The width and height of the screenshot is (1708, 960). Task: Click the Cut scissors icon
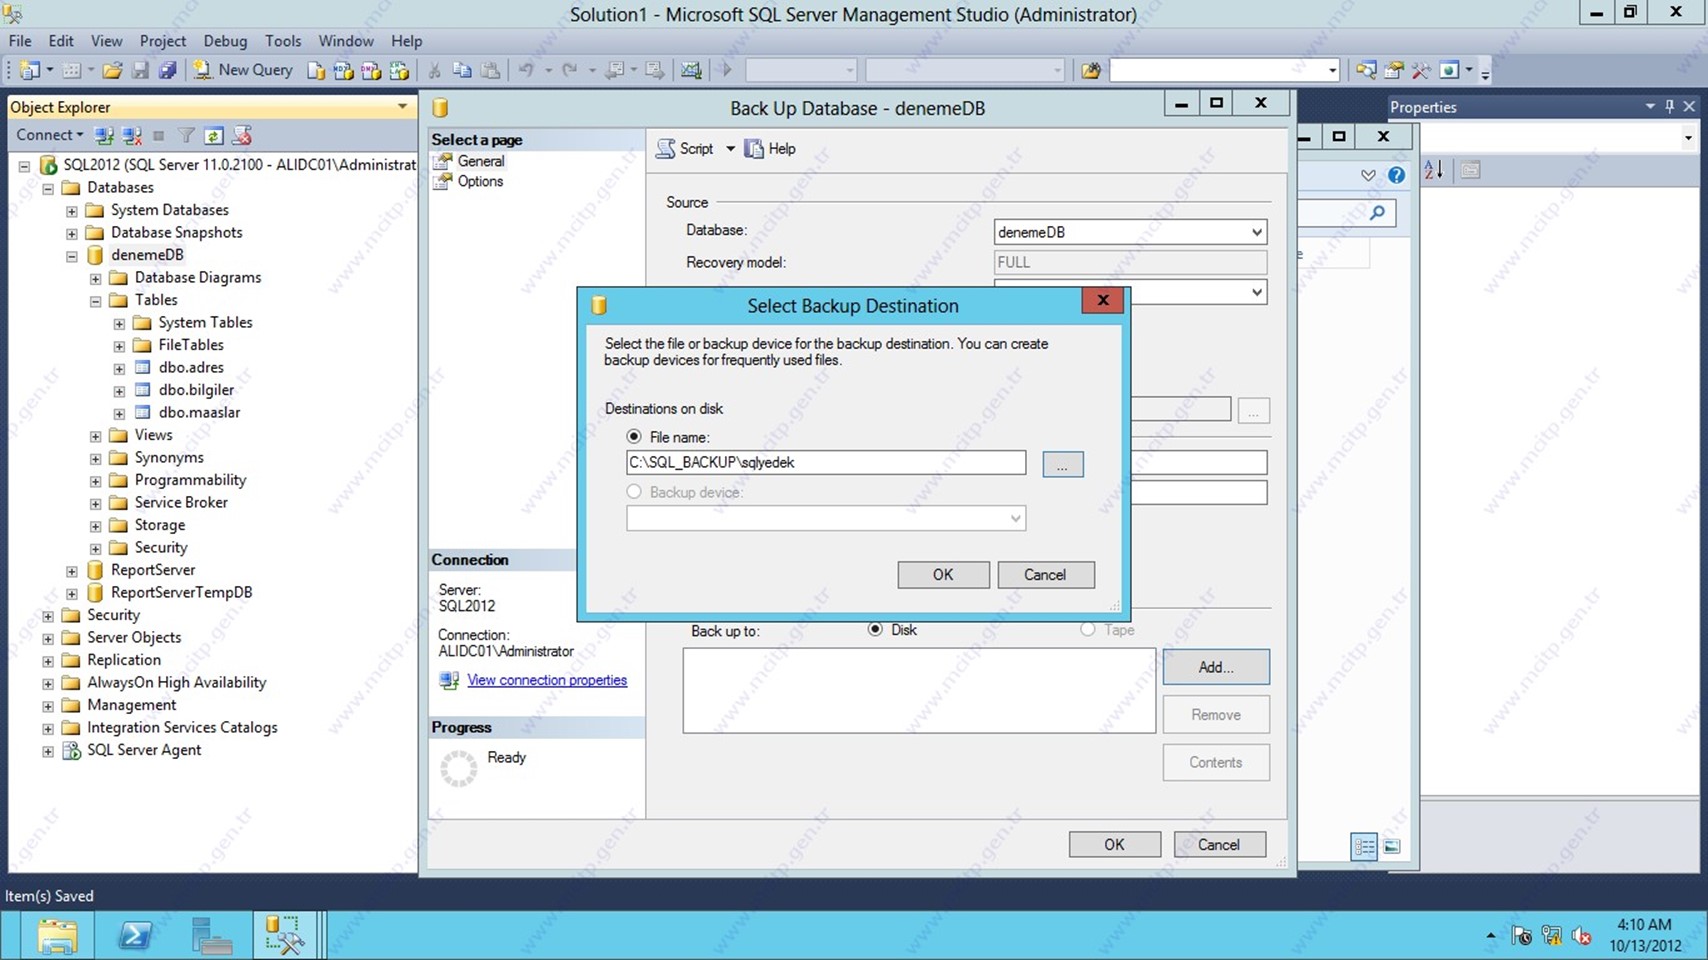434,70
